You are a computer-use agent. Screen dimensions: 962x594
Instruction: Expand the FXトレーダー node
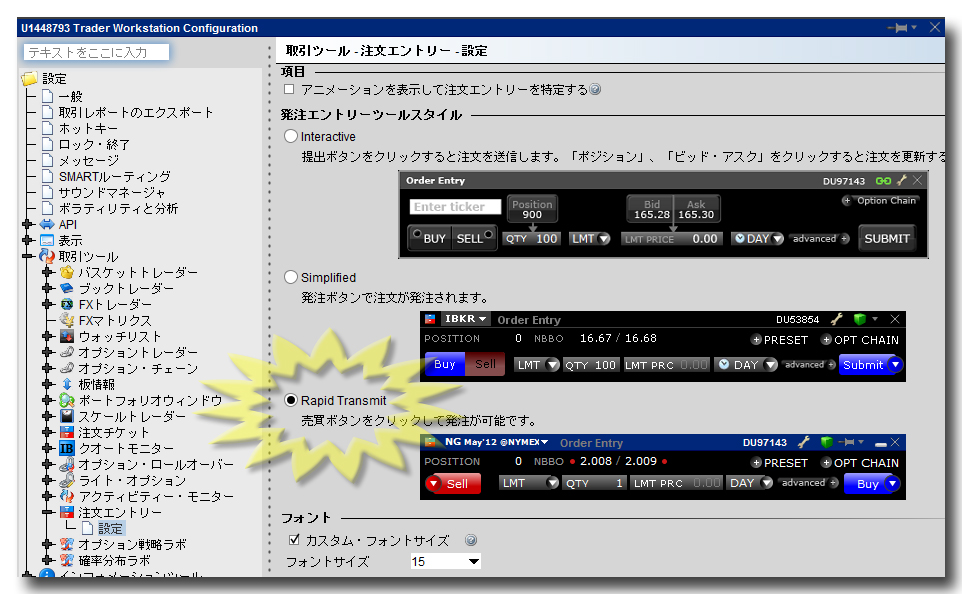(x=47, y=304)
